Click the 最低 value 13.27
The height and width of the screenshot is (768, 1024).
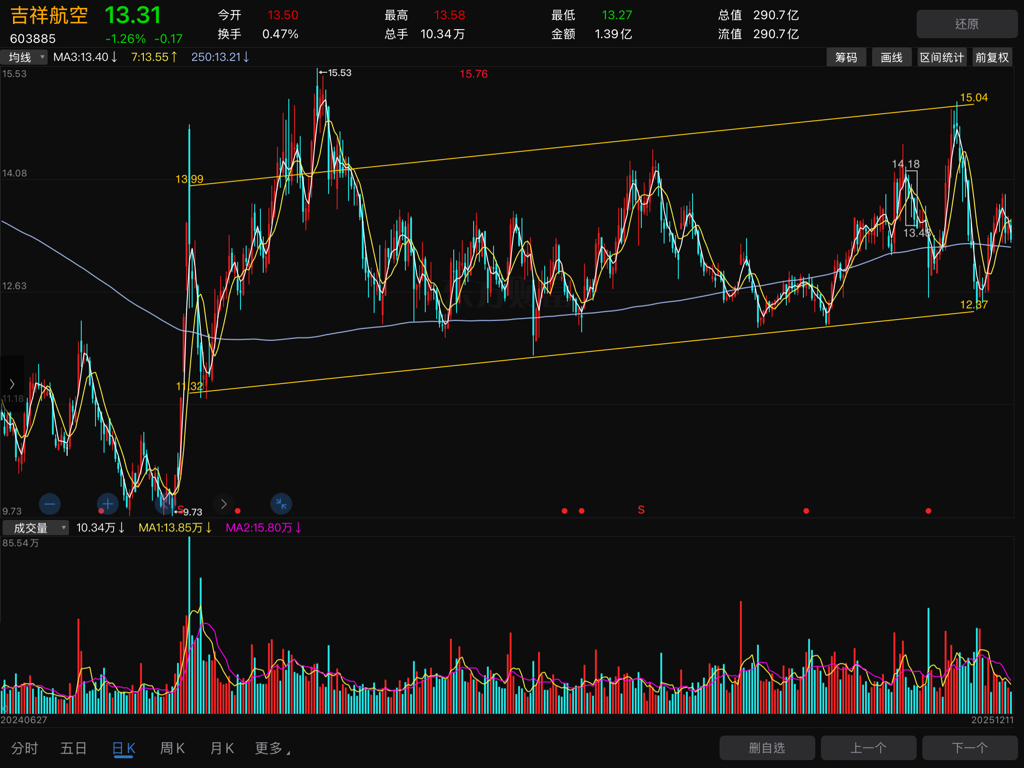[x=616, y=15]
